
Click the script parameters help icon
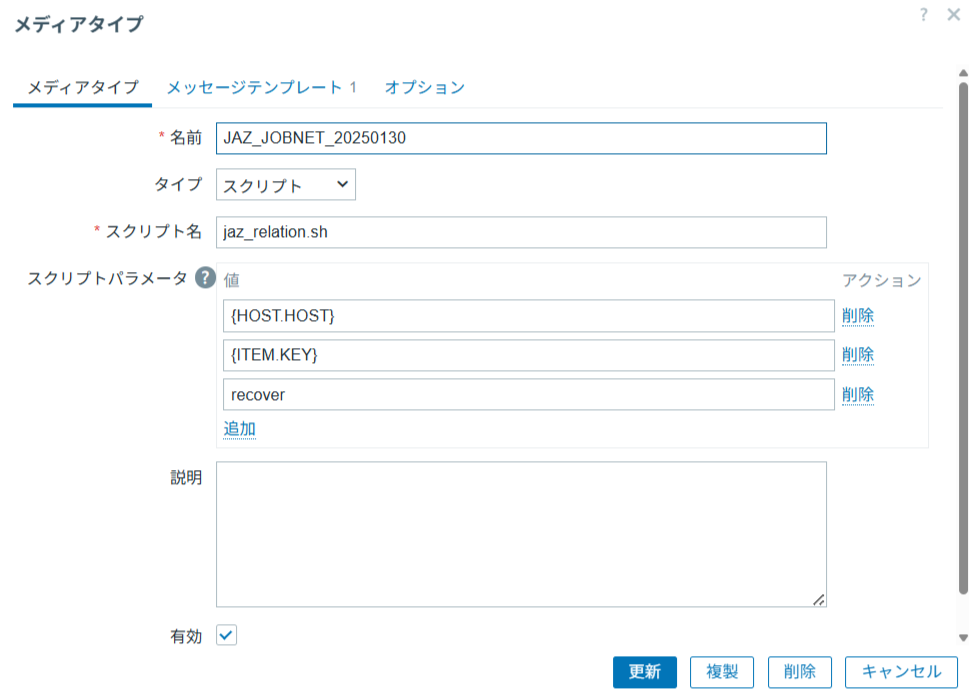click(205, 278)
